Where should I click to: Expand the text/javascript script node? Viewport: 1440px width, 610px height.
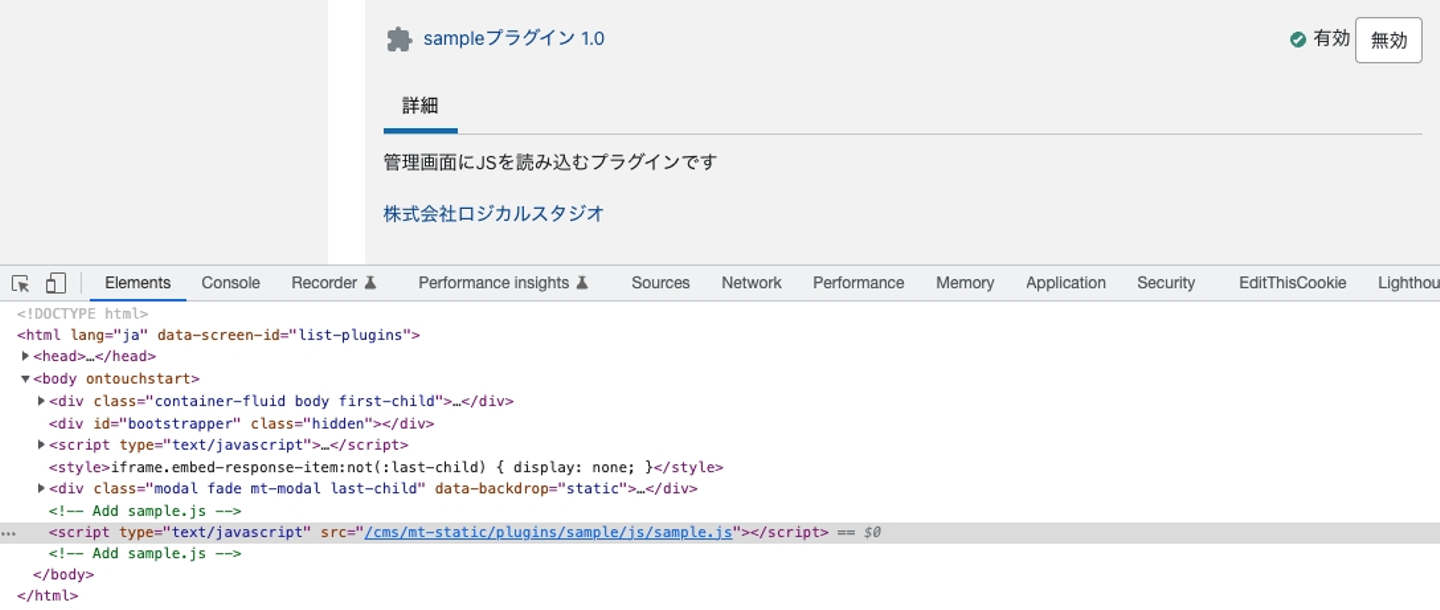coord(42,445)
